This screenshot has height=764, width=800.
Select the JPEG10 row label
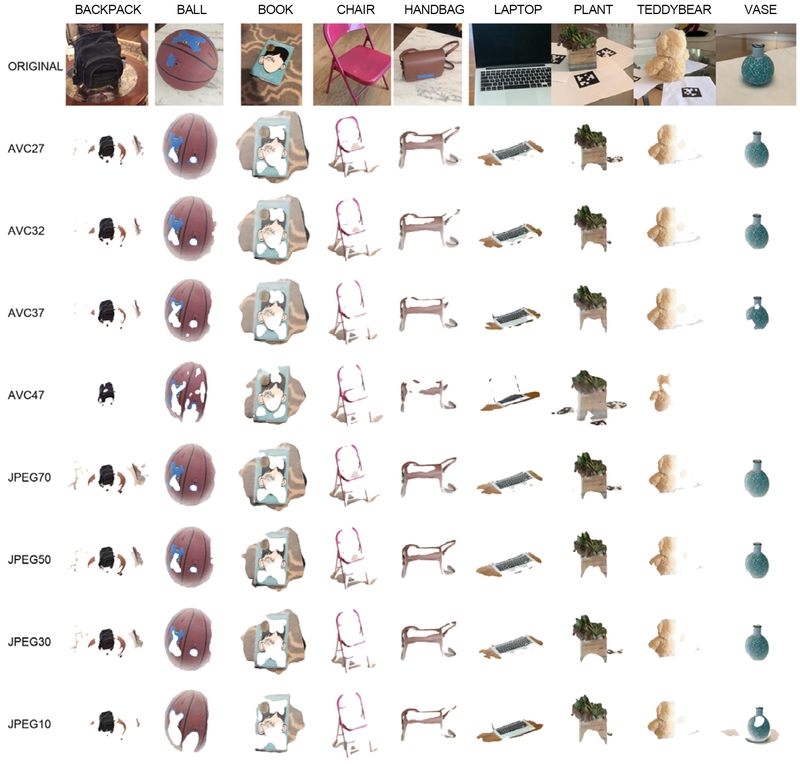29,724
